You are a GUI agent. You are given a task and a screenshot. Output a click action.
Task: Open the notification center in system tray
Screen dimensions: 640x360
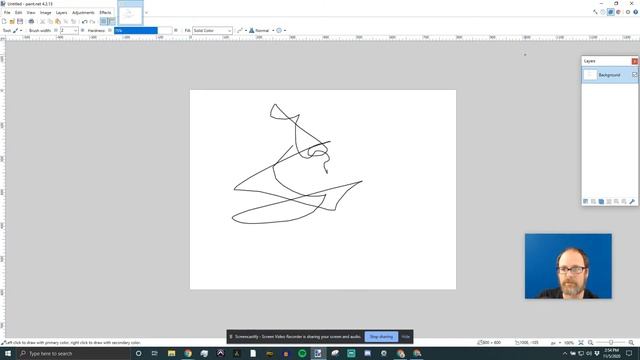click(629, 353)
